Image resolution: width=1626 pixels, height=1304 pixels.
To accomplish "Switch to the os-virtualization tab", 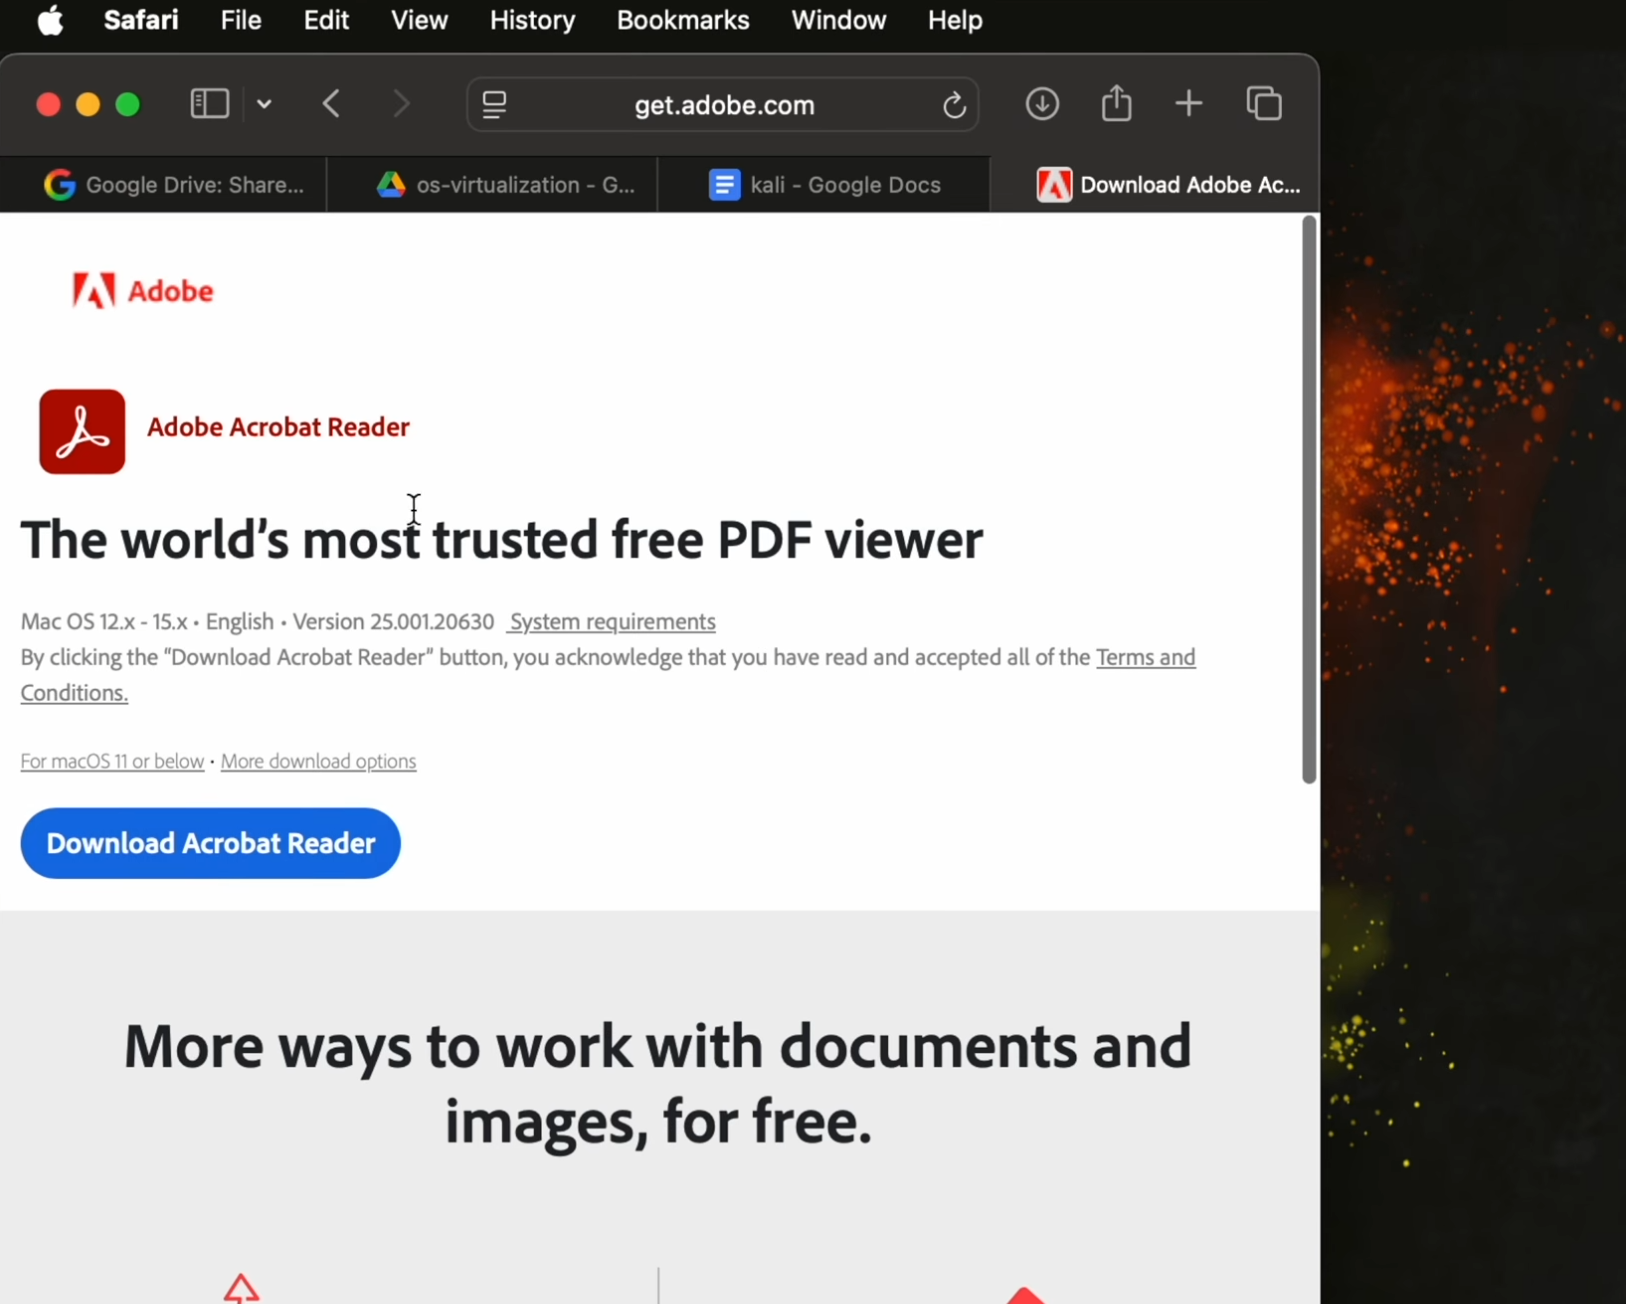I will 492,185.
